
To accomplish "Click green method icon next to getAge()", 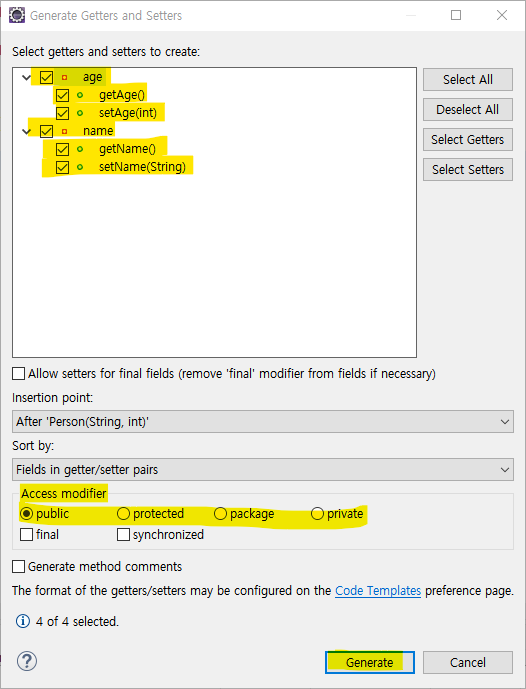I will pos(80,95).
